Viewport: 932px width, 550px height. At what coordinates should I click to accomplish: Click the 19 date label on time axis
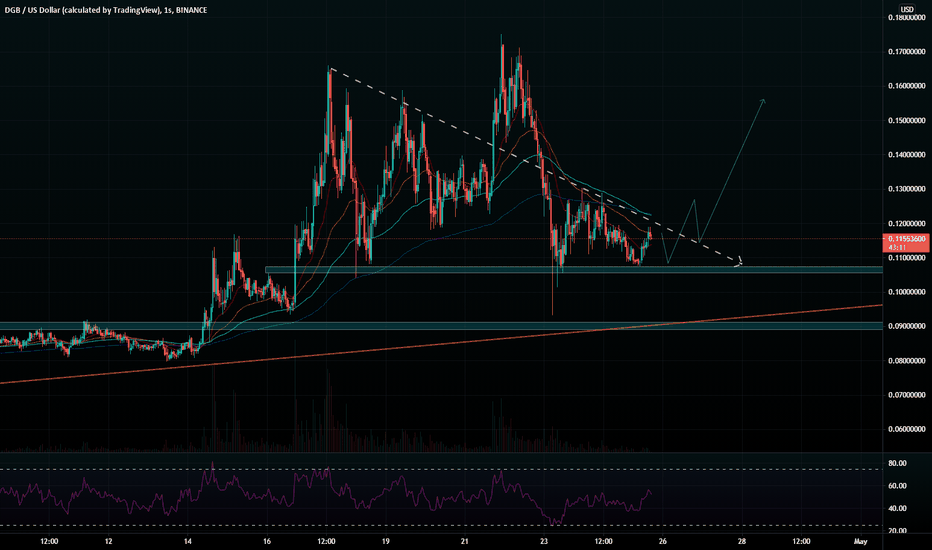[x=386, y=542]
